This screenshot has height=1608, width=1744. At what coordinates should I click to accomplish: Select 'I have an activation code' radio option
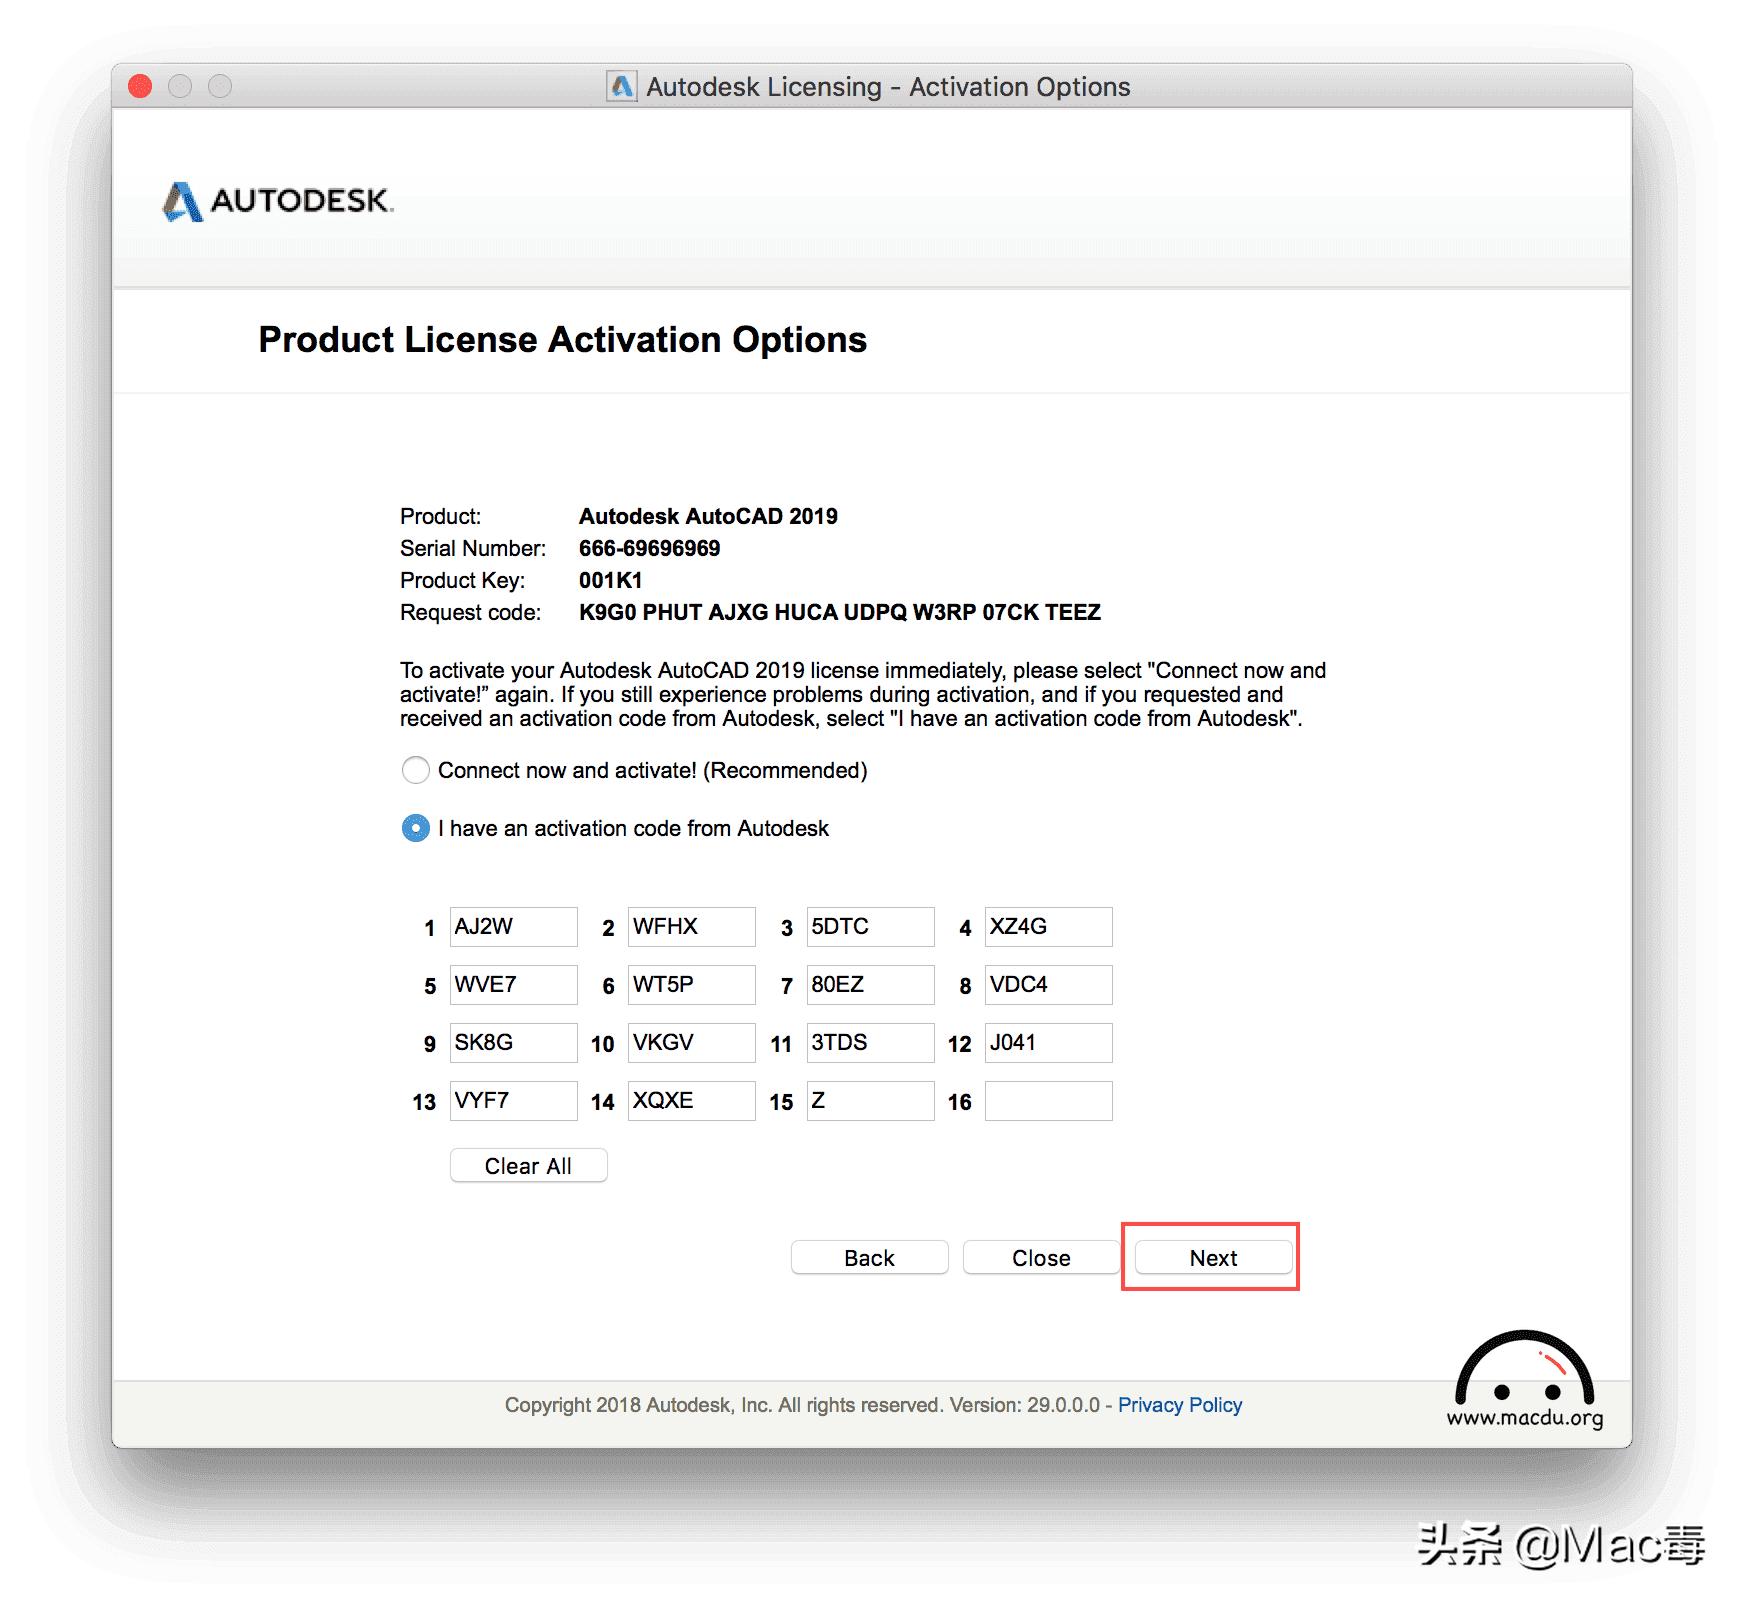(x=415, y=828)
